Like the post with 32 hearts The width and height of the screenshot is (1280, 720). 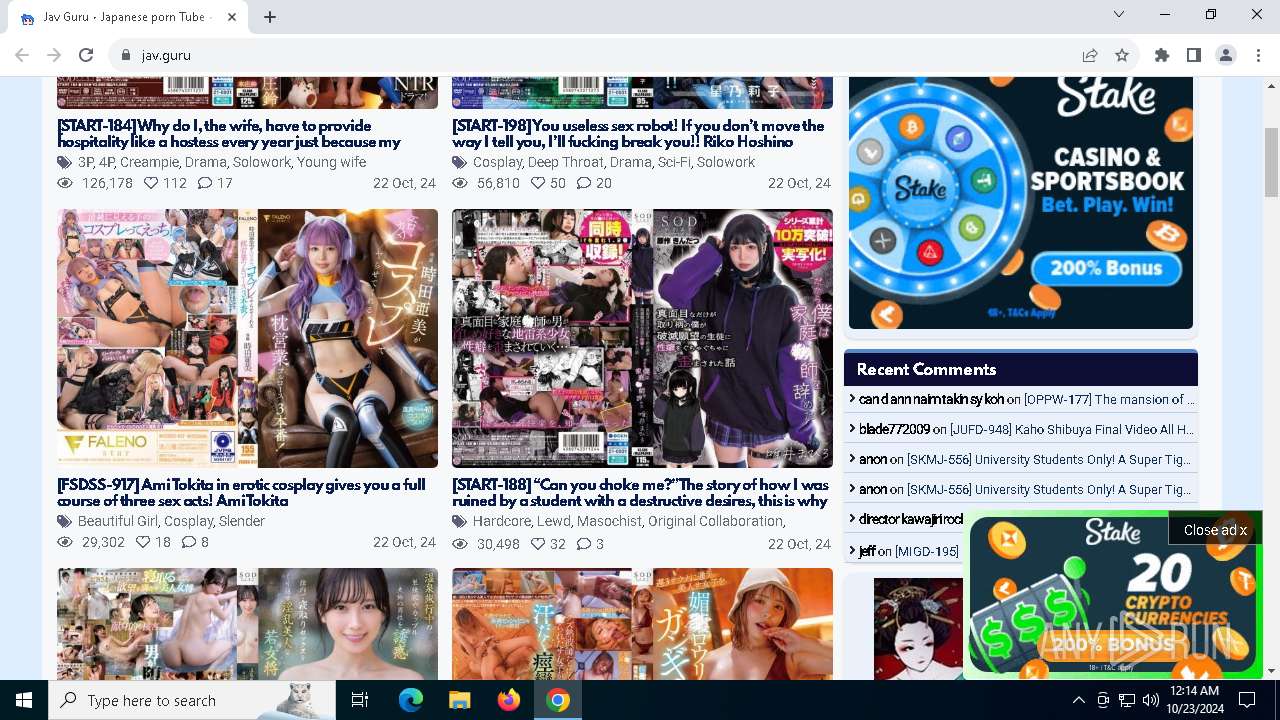(x=538, y=544)
